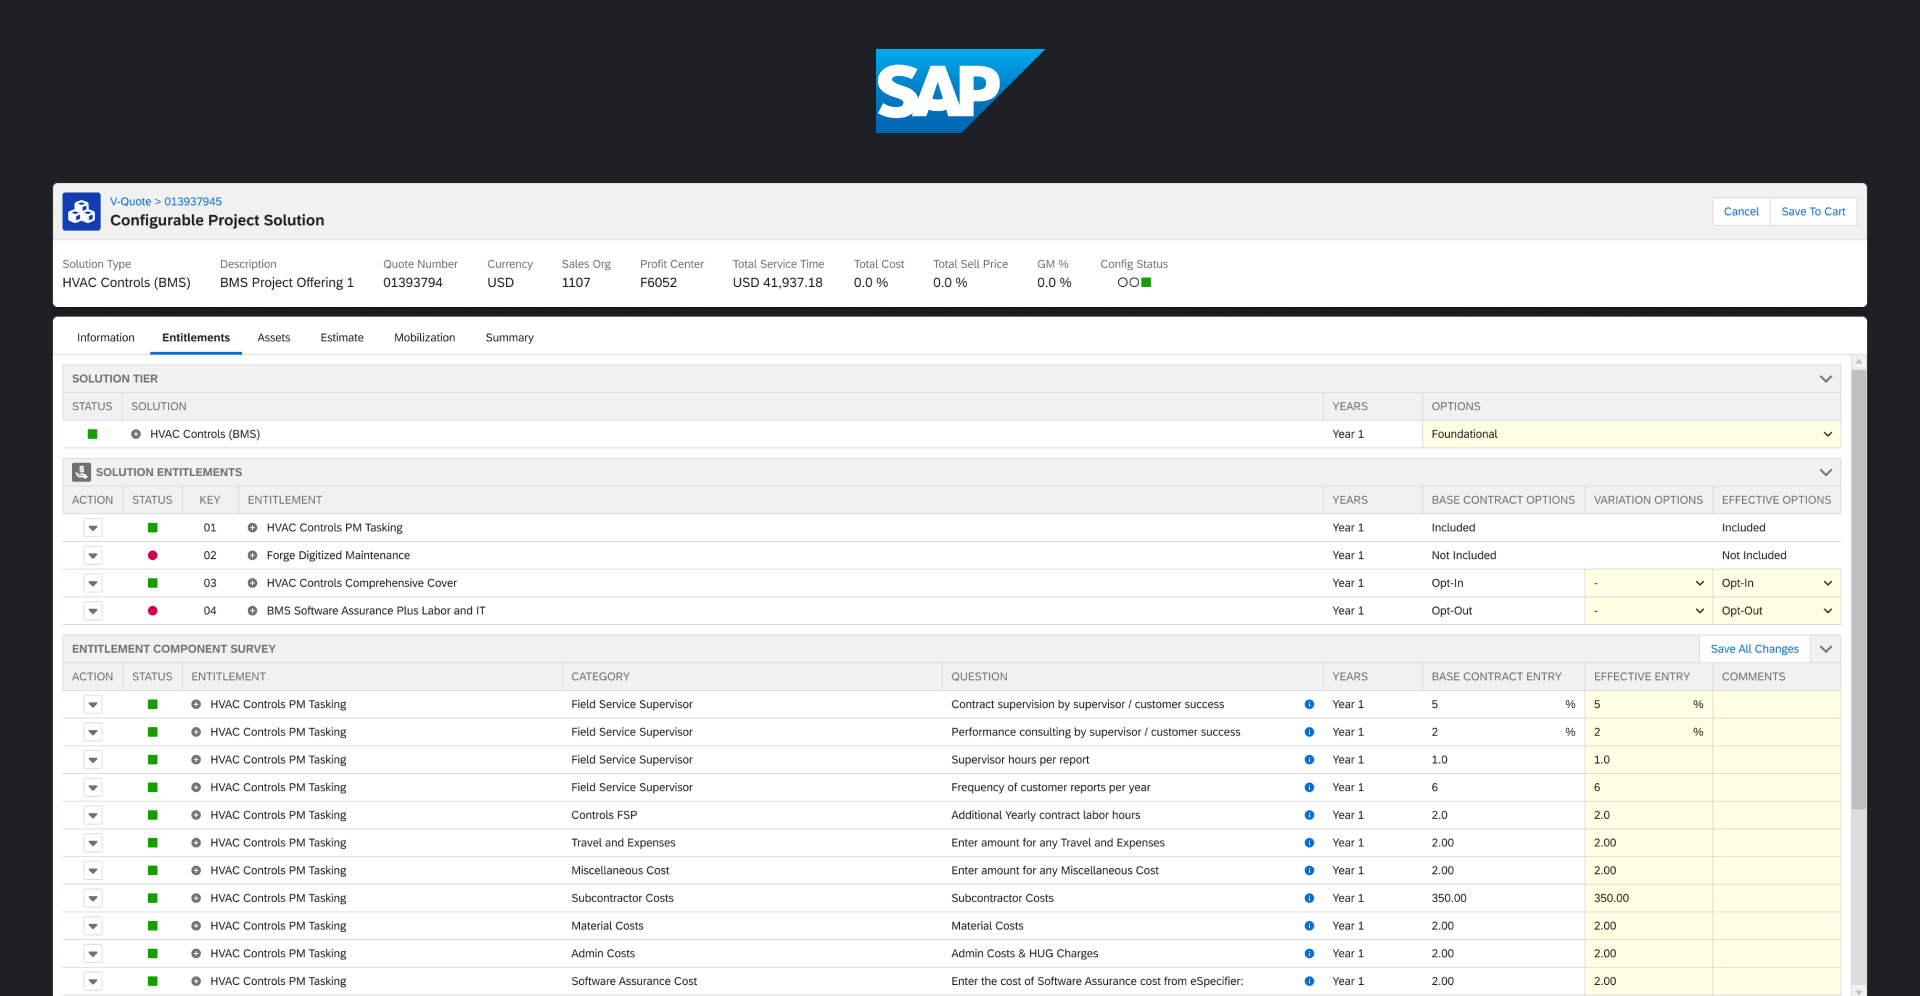Open the V-Quote breadcrumb link
This screenshot has height=996, width=1920.
click(x=130, y=201)
